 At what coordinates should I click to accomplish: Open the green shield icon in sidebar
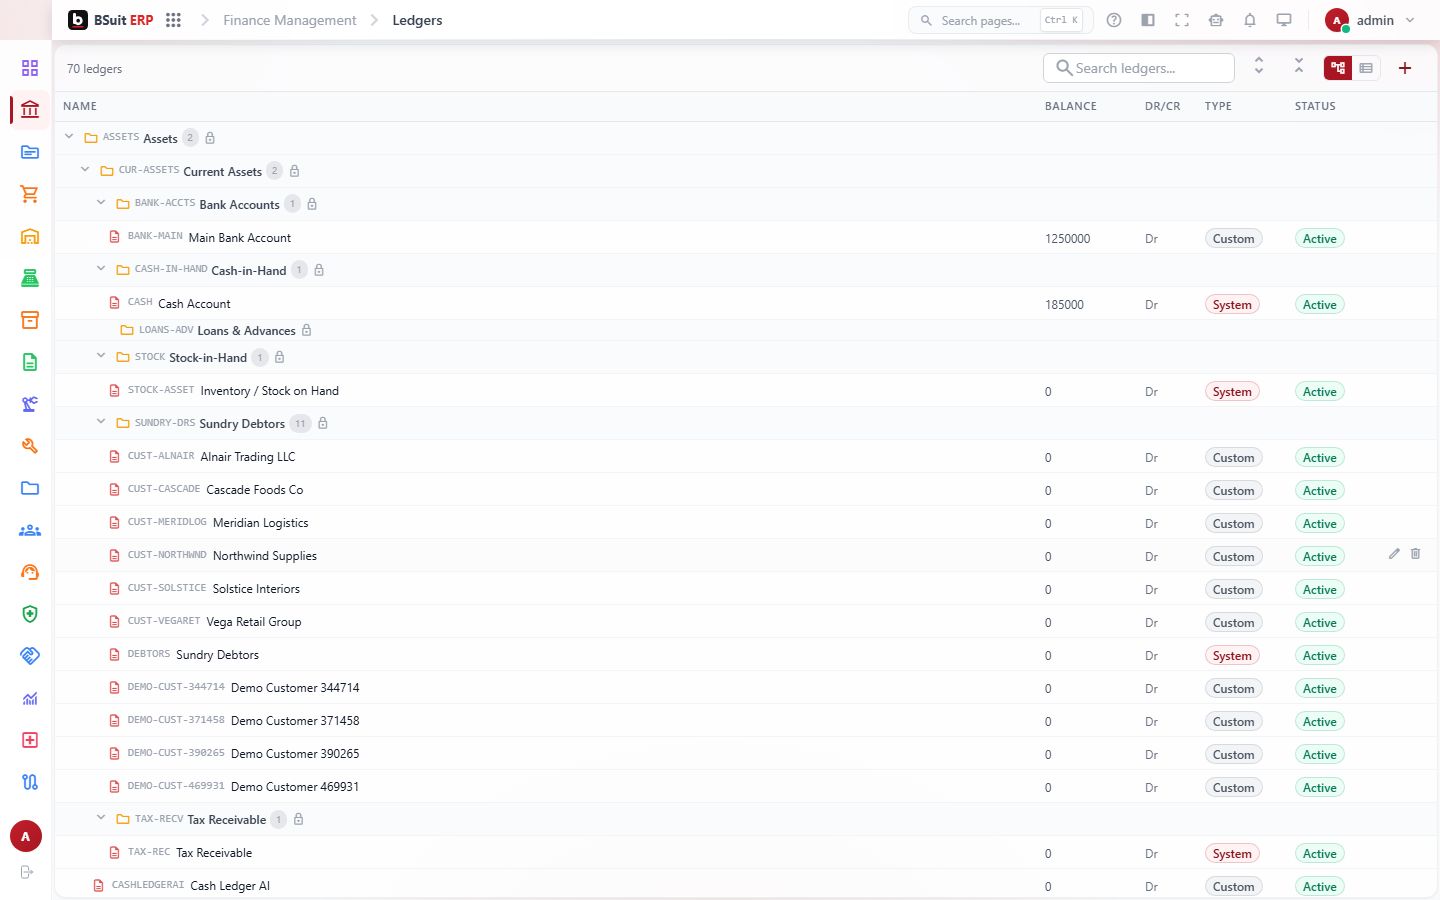coord(30,614)
